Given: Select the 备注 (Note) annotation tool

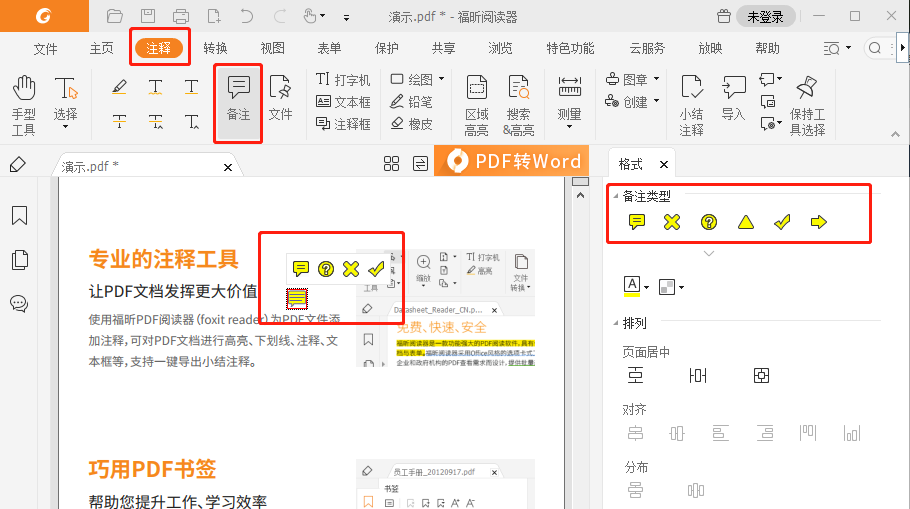Looking at the screenshot, I should [x=238, y=101].
